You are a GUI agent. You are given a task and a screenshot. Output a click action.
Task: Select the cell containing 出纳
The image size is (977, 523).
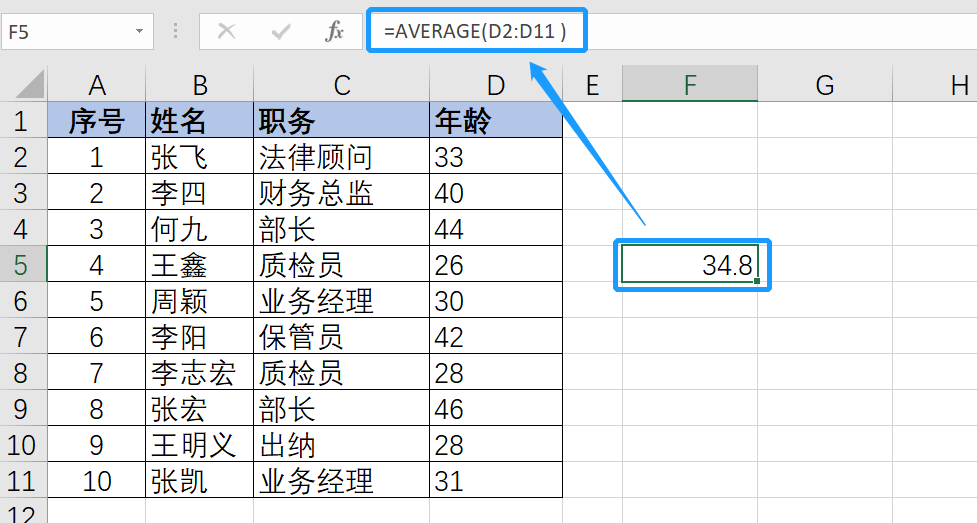click(x=341, y=444)
